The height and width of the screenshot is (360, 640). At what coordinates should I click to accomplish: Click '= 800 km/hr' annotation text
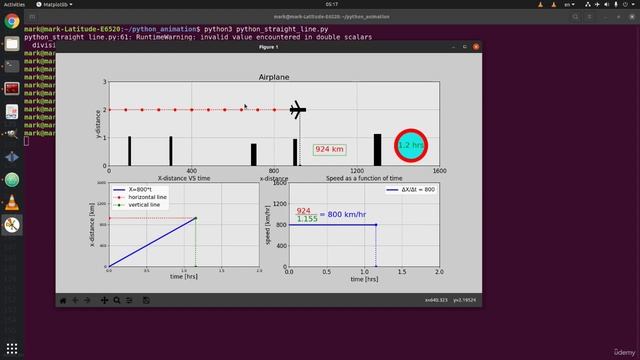[x=343, y=214]
